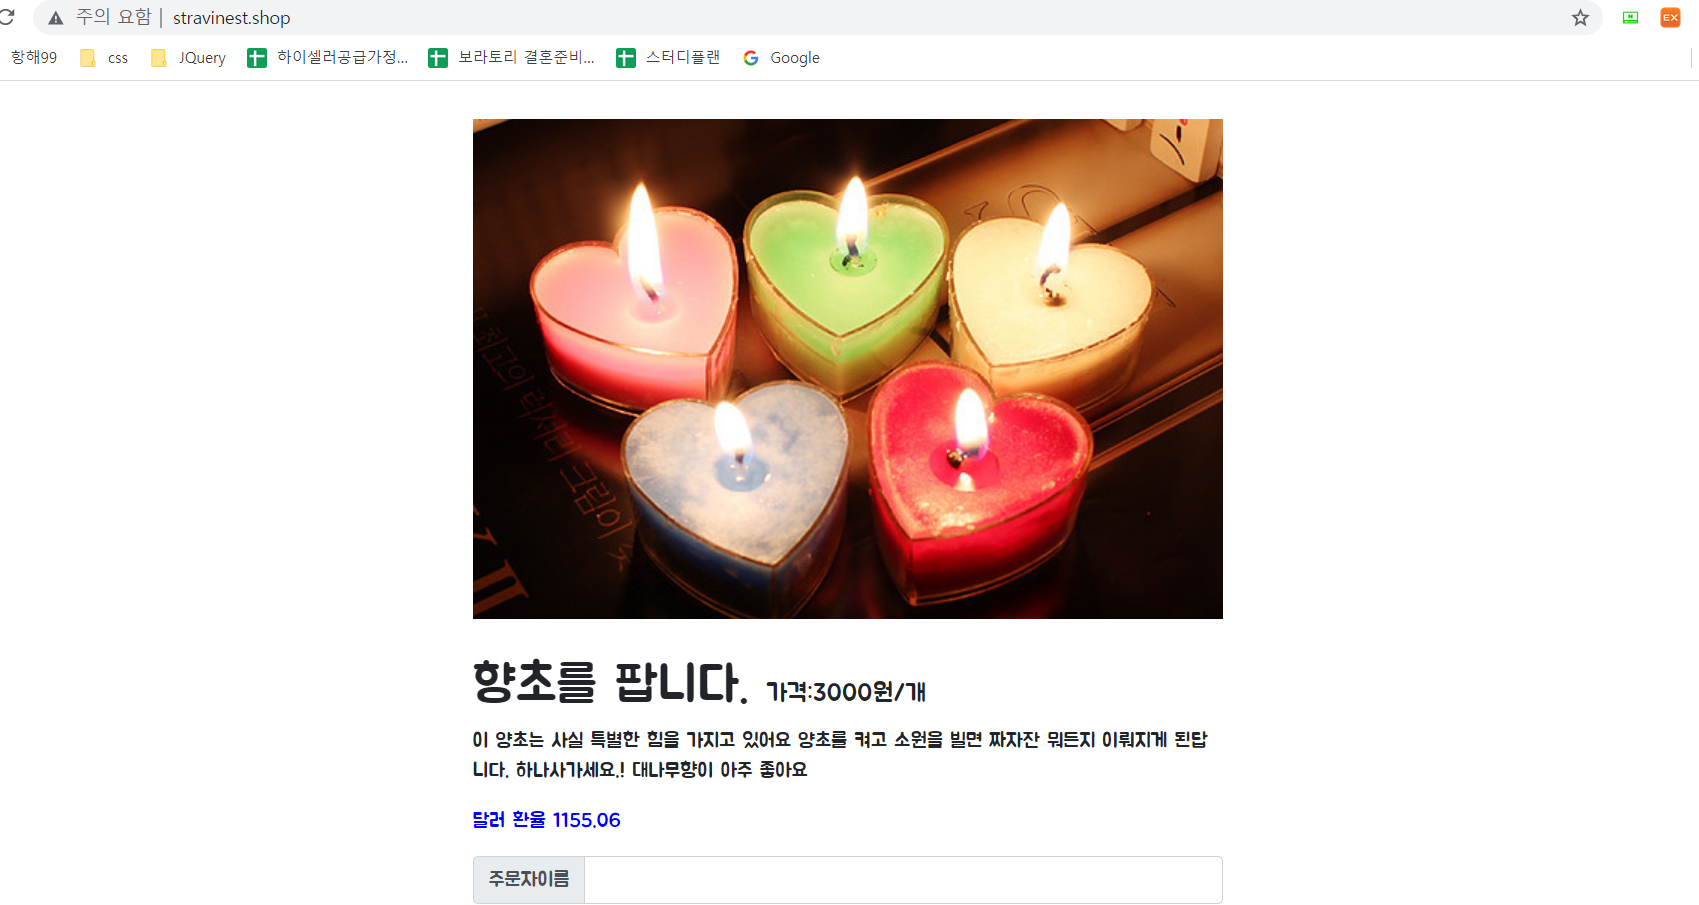Bookmark this page with the star icon
This screenshot has height=905, width=1699.
point(1580,18)
